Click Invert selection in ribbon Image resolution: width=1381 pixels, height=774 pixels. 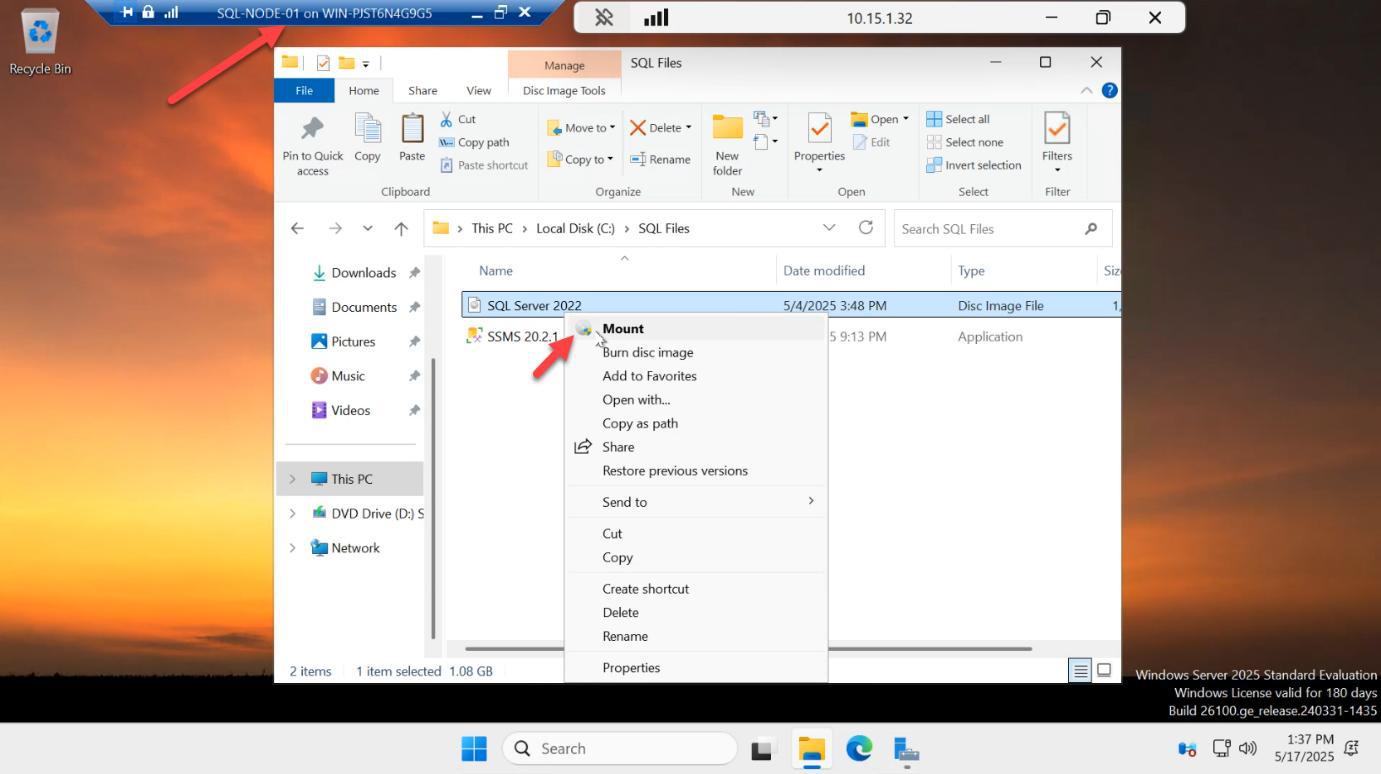(x=974, y=165)
